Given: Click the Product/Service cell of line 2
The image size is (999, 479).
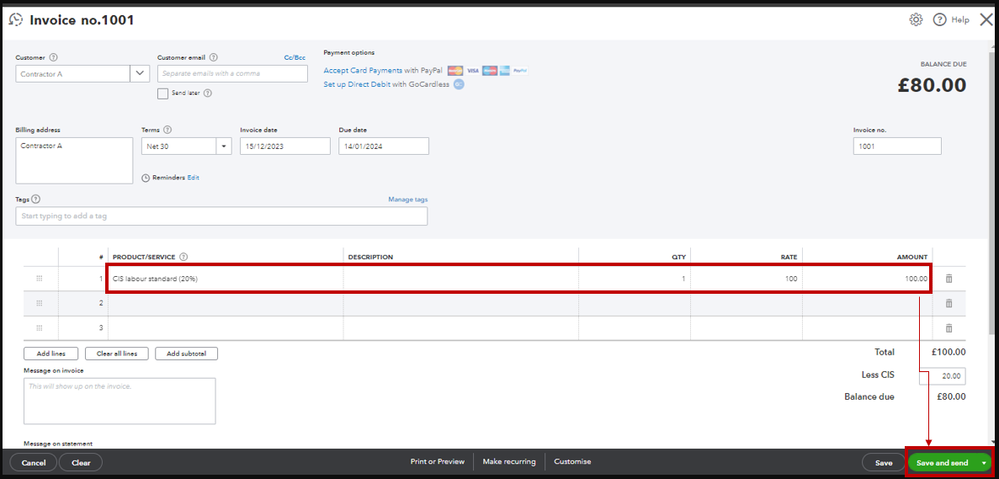Looking at the screenshot, I should coord(226,303).
